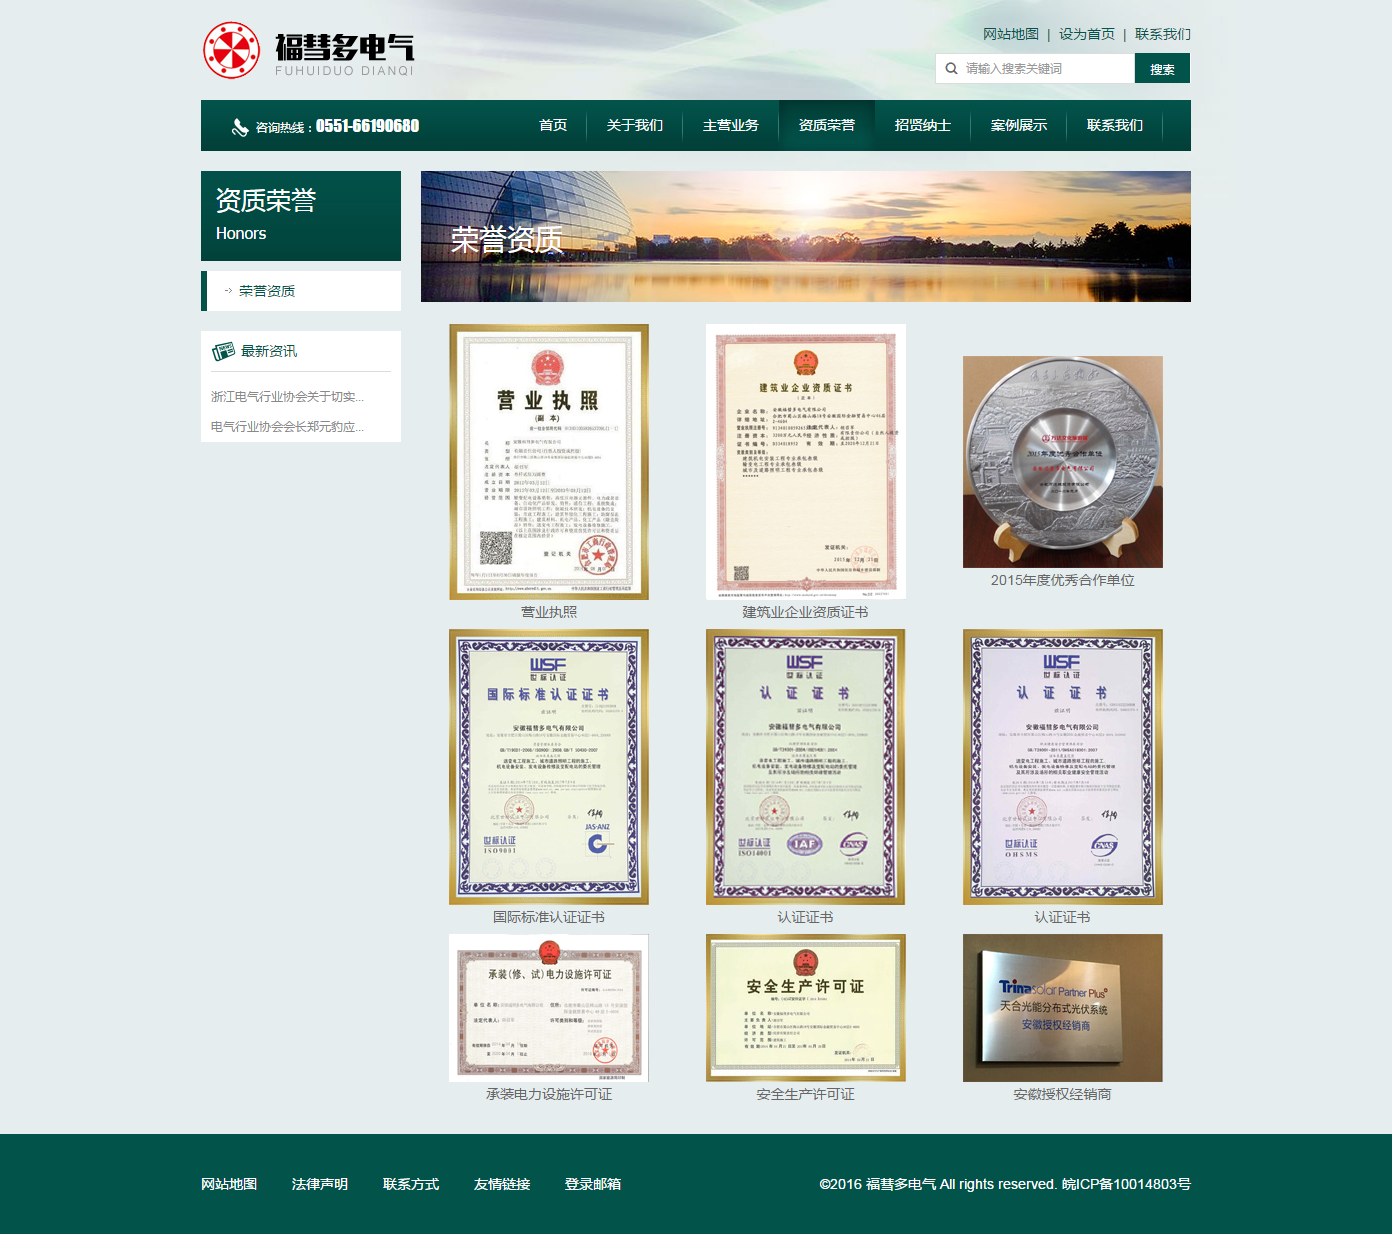
Task: Go to the 关于我们 menu item
Action: 634,126
